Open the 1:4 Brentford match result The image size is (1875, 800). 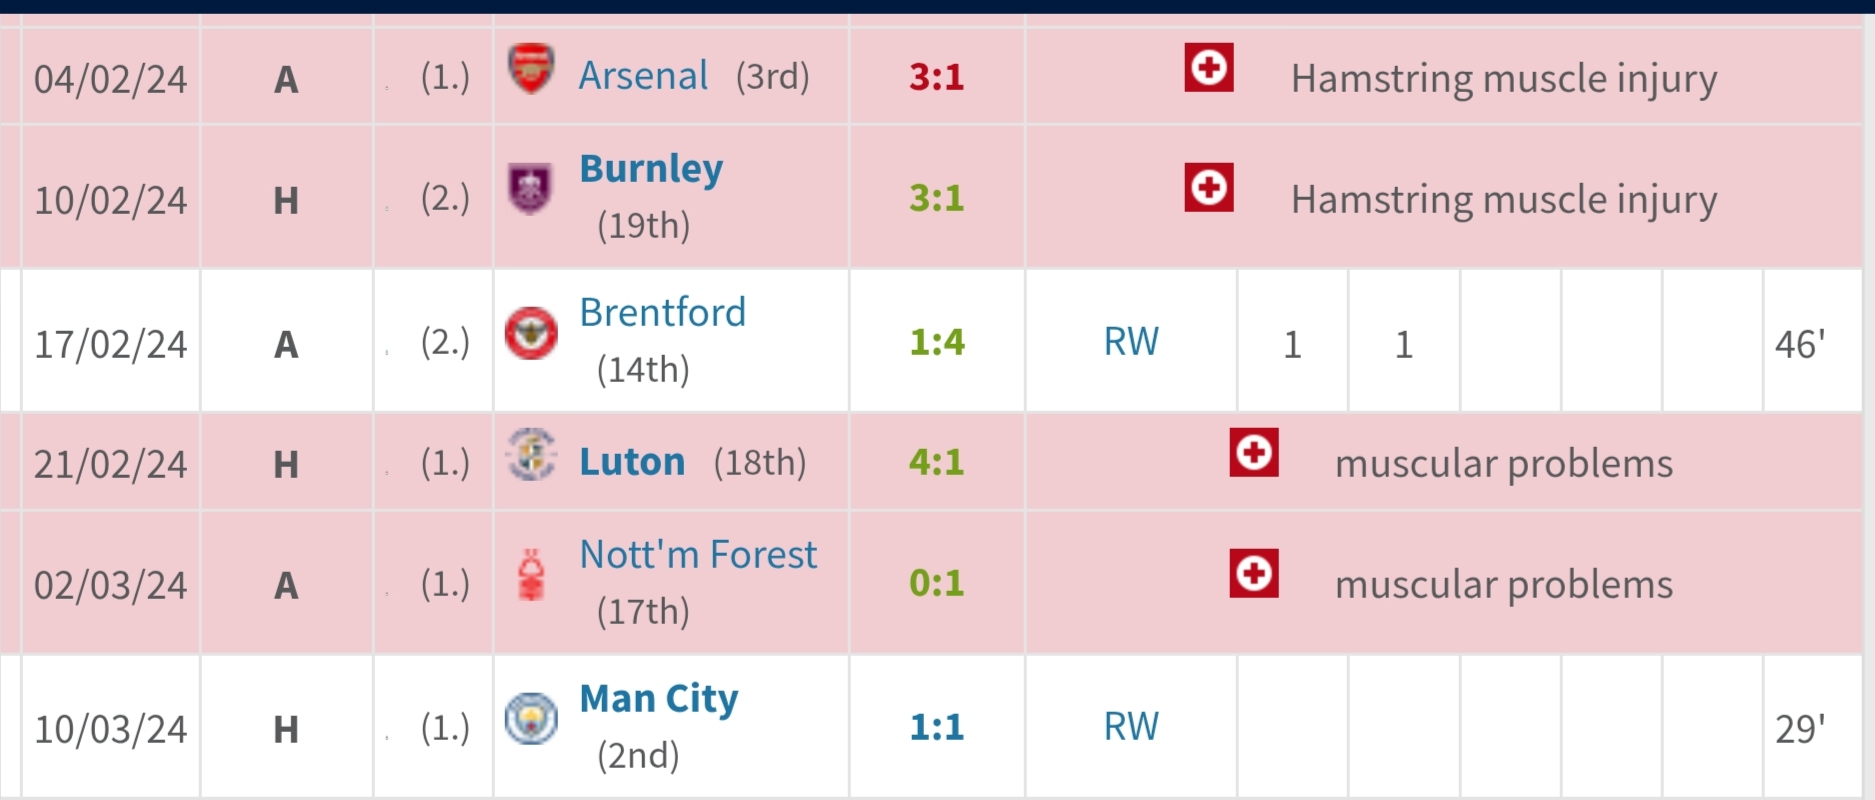point(936,342)
